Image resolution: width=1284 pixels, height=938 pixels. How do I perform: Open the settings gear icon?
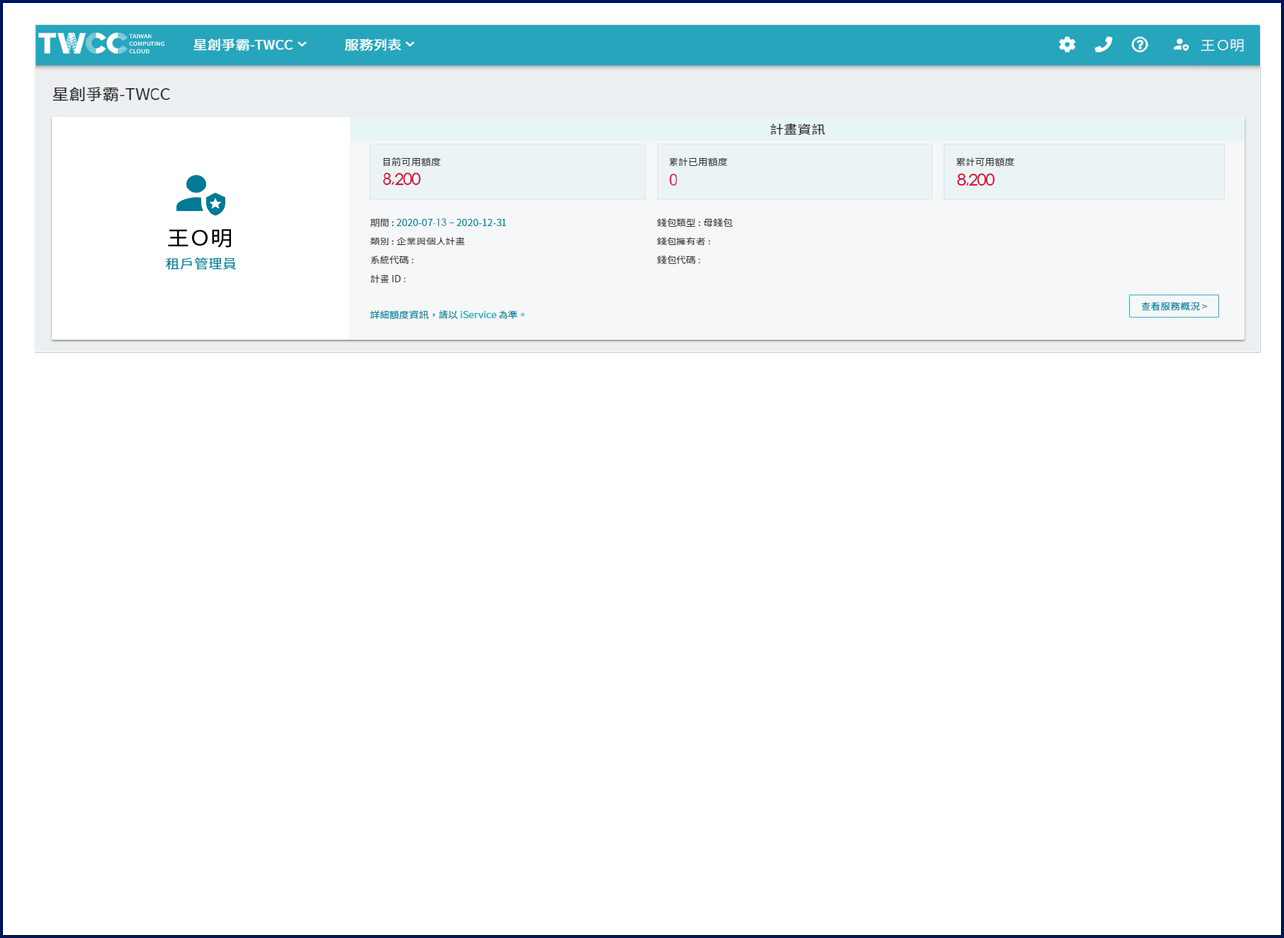pos(1067,45)
